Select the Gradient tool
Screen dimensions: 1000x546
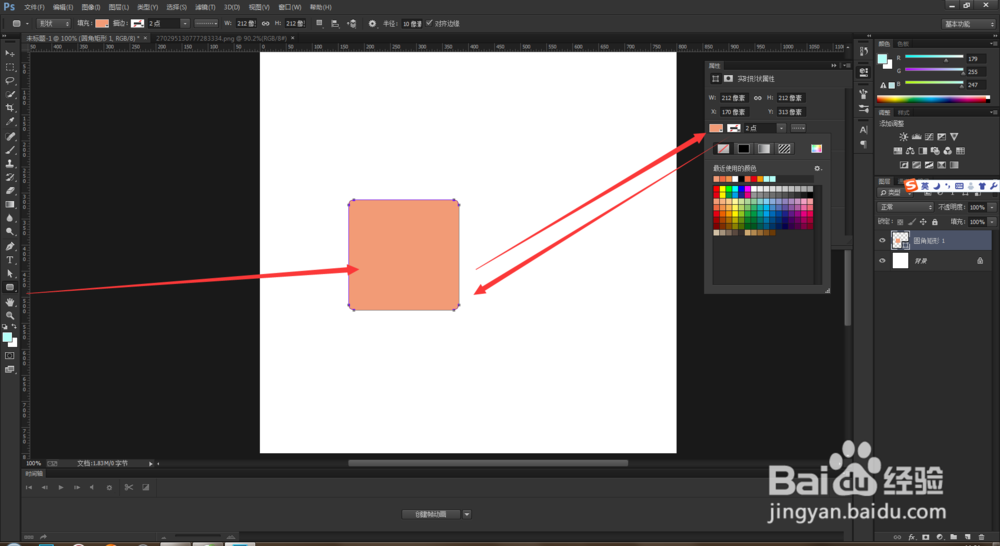(x=10, y=205)
